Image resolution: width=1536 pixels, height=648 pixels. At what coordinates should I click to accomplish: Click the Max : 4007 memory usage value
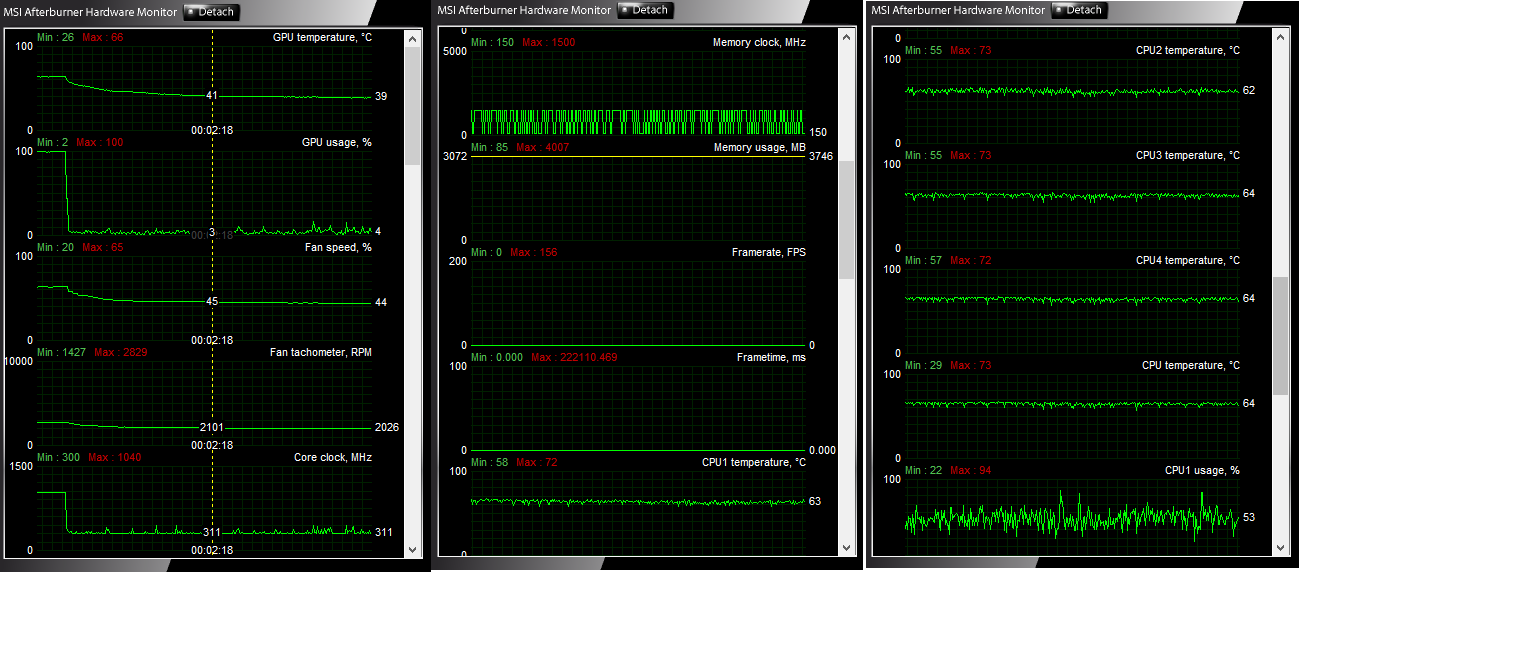543,147
